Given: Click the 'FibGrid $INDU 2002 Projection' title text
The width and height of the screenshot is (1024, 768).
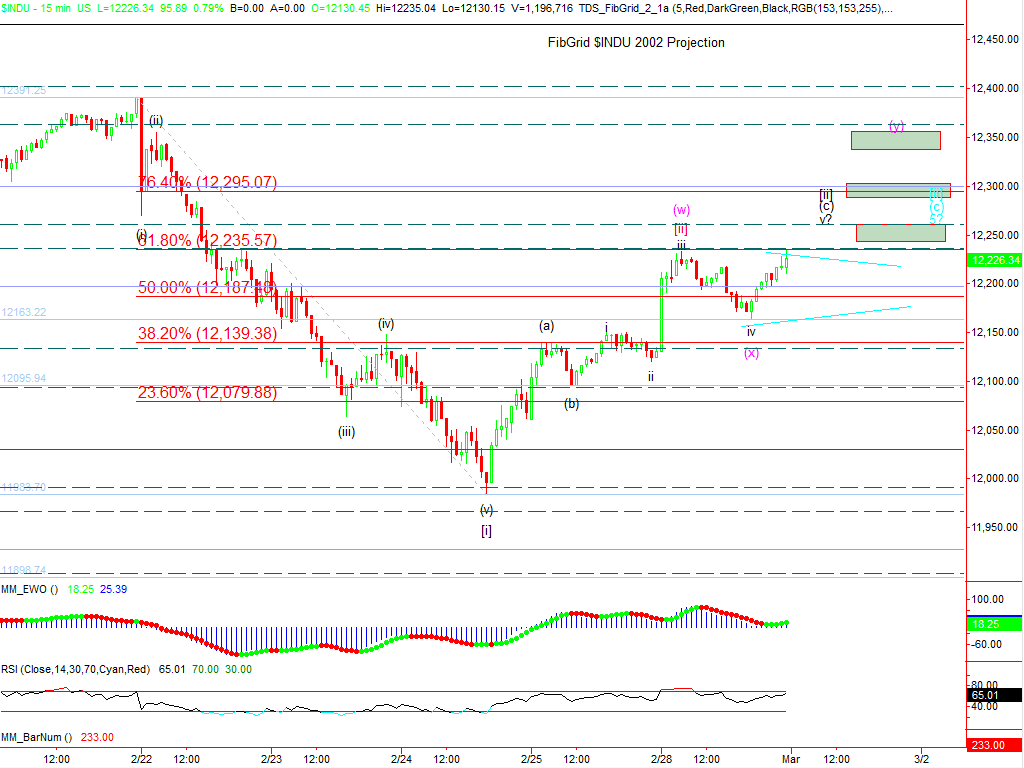Looking at the screenshot, I should 636,42.
